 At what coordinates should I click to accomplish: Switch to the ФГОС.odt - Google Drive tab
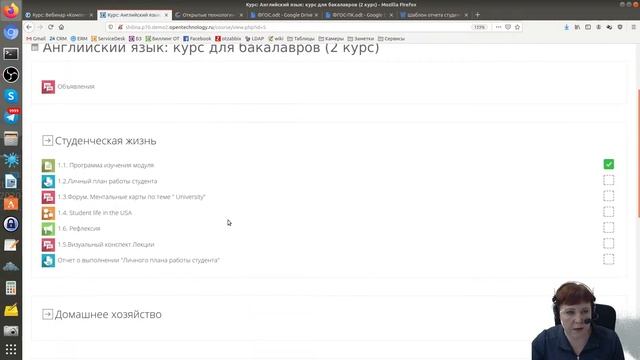pyautogui.click(x=284, y=15)
